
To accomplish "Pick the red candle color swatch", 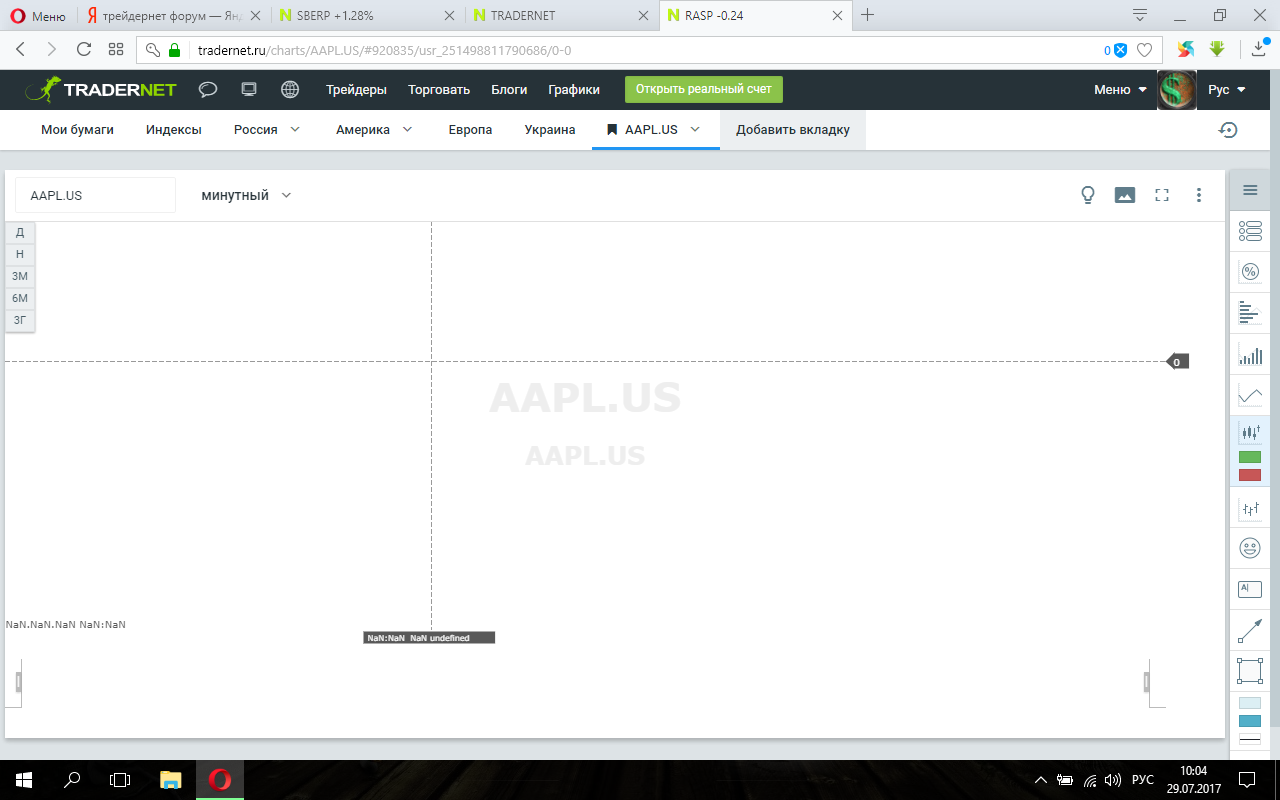I will [x=1250, y=475].
